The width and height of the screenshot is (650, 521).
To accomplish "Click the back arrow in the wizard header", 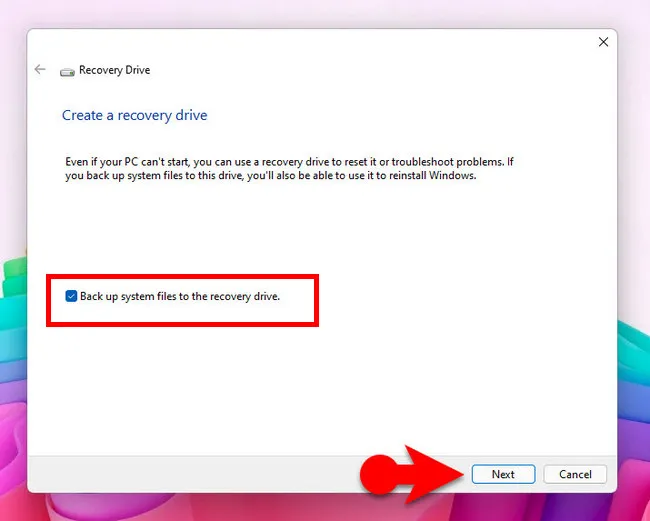I will (x=40, y=70).
